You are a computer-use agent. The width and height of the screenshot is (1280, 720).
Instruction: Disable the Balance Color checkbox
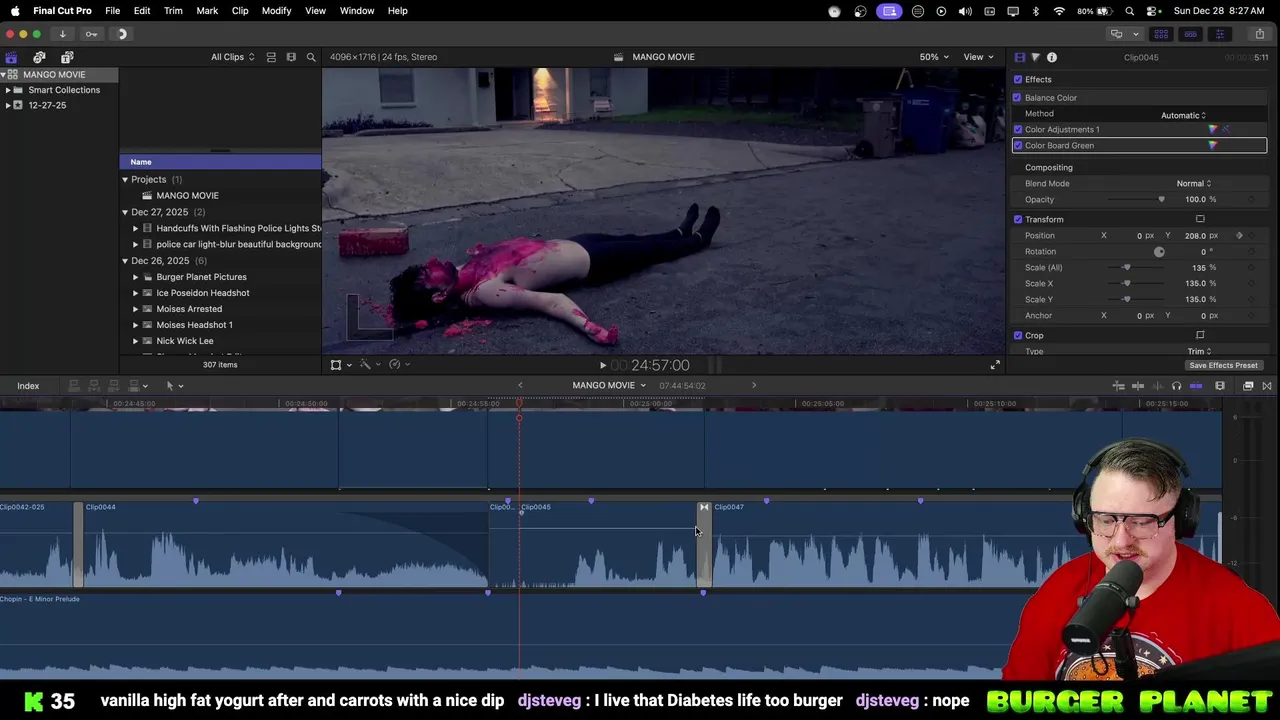[1017, 97]
